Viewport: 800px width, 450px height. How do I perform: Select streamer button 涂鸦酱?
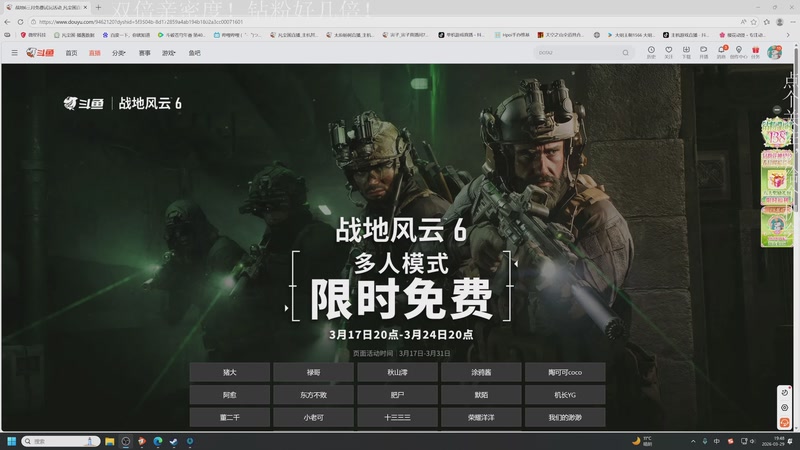pyautogui.click(x=481, y=372)
